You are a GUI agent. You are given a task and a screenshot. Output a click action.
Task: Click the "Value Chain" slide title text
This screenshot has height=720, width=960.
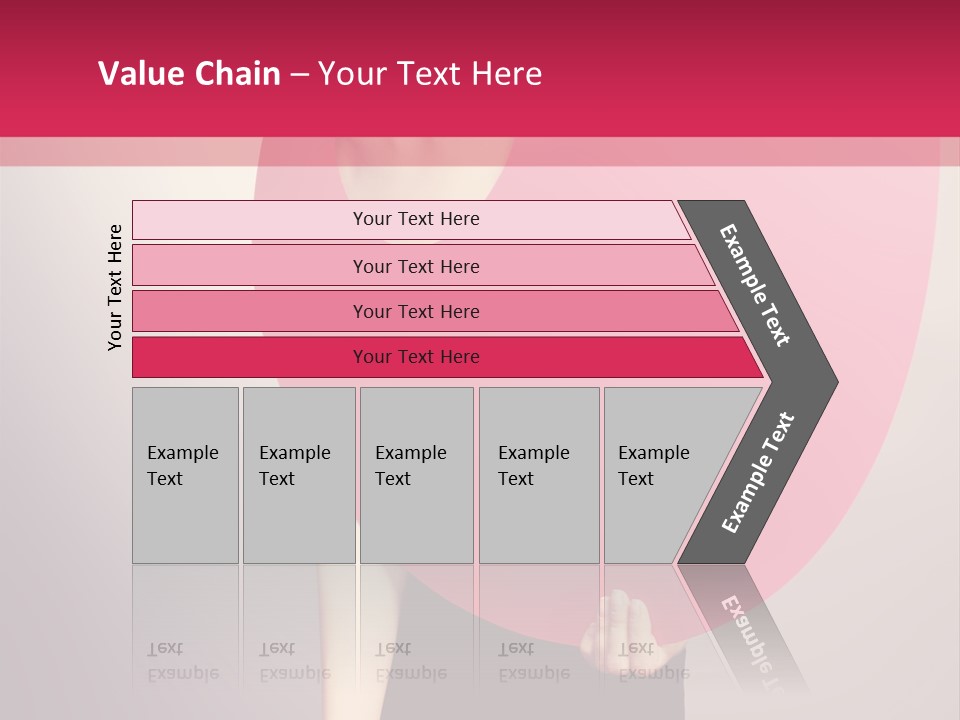pos(189,74)
